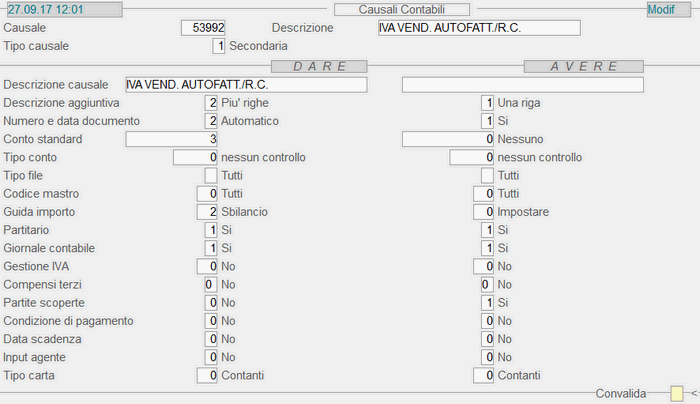Edit the top Descrizione text field
This screenshot has width=700, height=404.
pos(478,28)
